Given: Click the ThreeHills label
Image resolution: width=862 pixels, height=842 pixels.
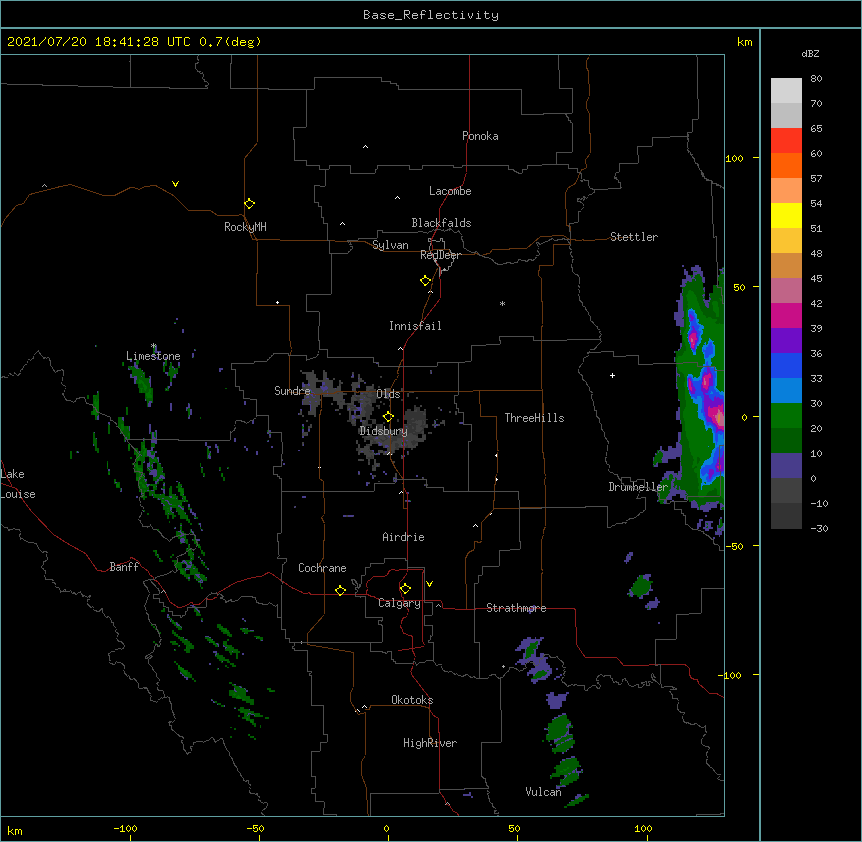Looking at the screenshot, I should pyautogui.click(x=534, y=418).
